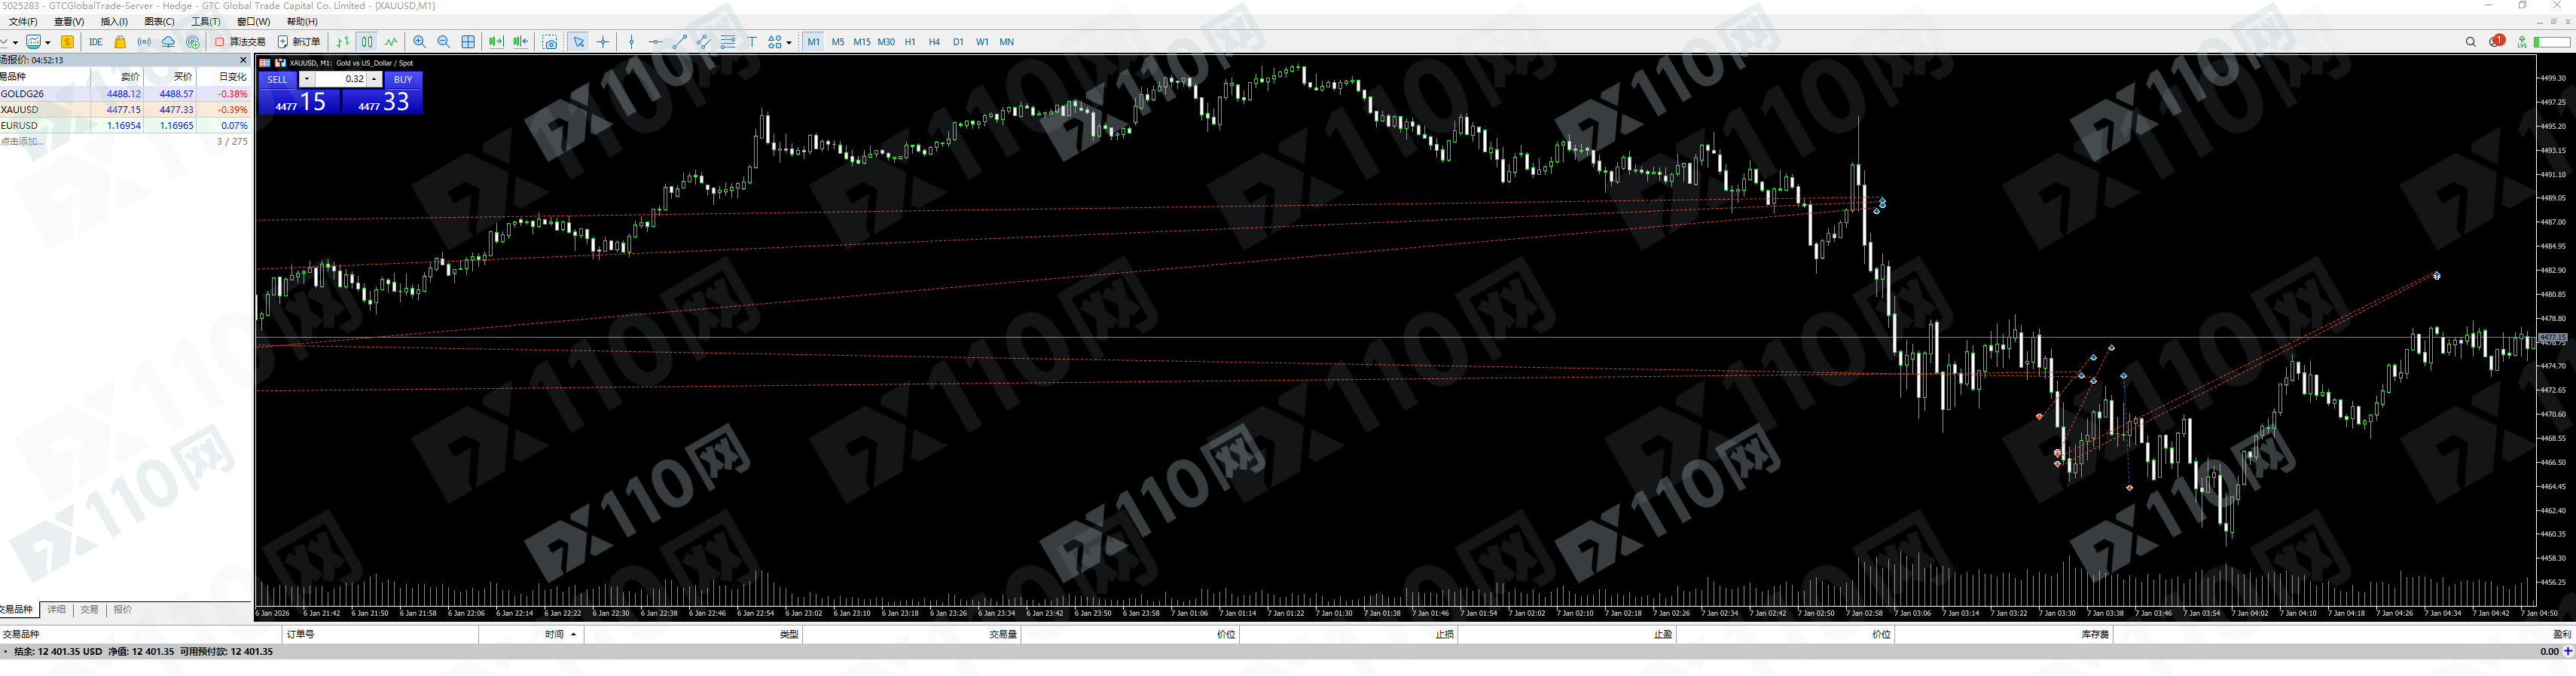The width and height of the screenshot is (2576, 676).
Task: Select the EURUSD row in Market Watch
Action: [20, 126]
